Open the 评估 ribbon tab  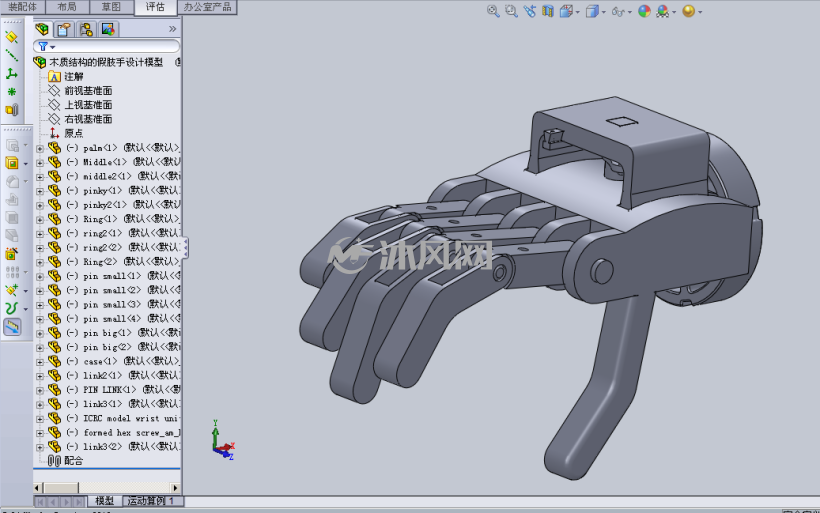(x=155, y=7)
